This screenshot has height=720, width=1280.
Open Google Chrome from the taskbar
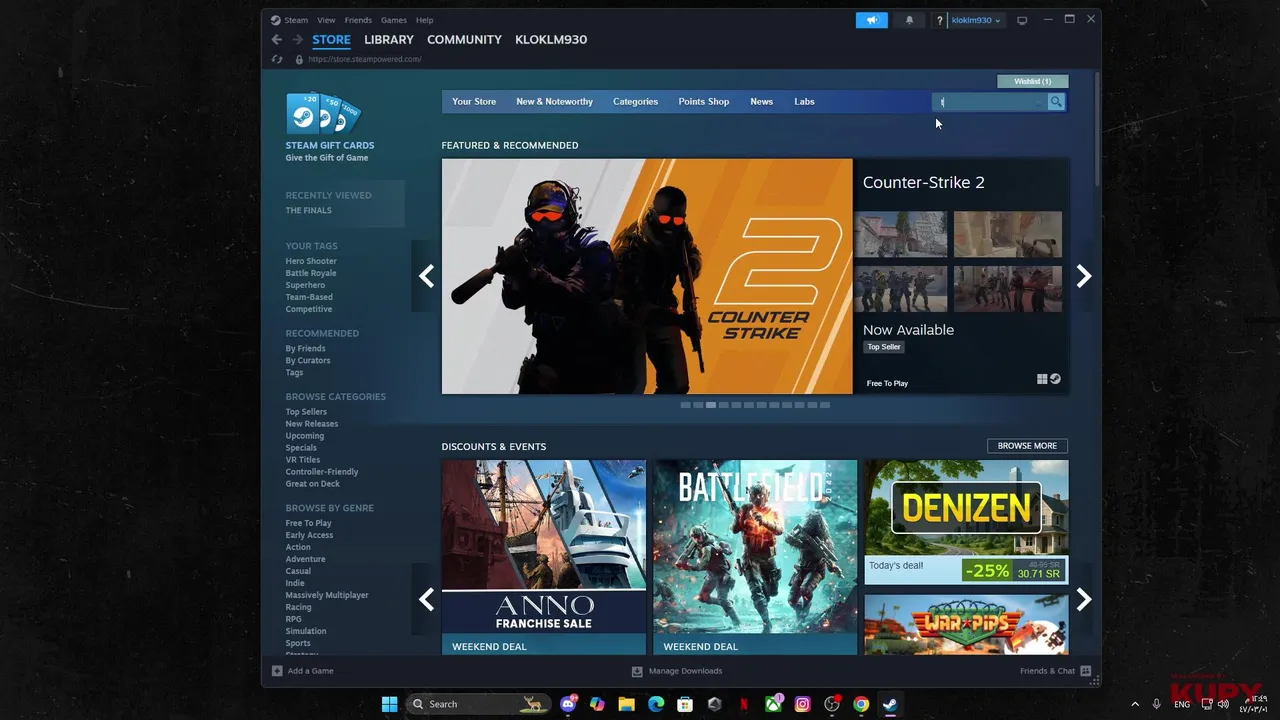(x=861, y=704)
